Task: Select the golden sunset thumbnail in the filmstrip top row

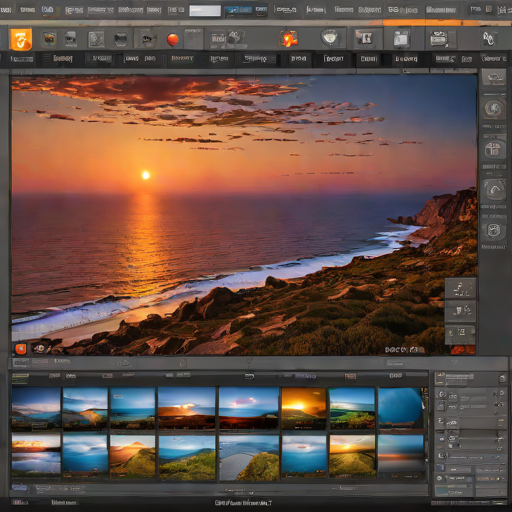Action: click(x=304, y=408)
